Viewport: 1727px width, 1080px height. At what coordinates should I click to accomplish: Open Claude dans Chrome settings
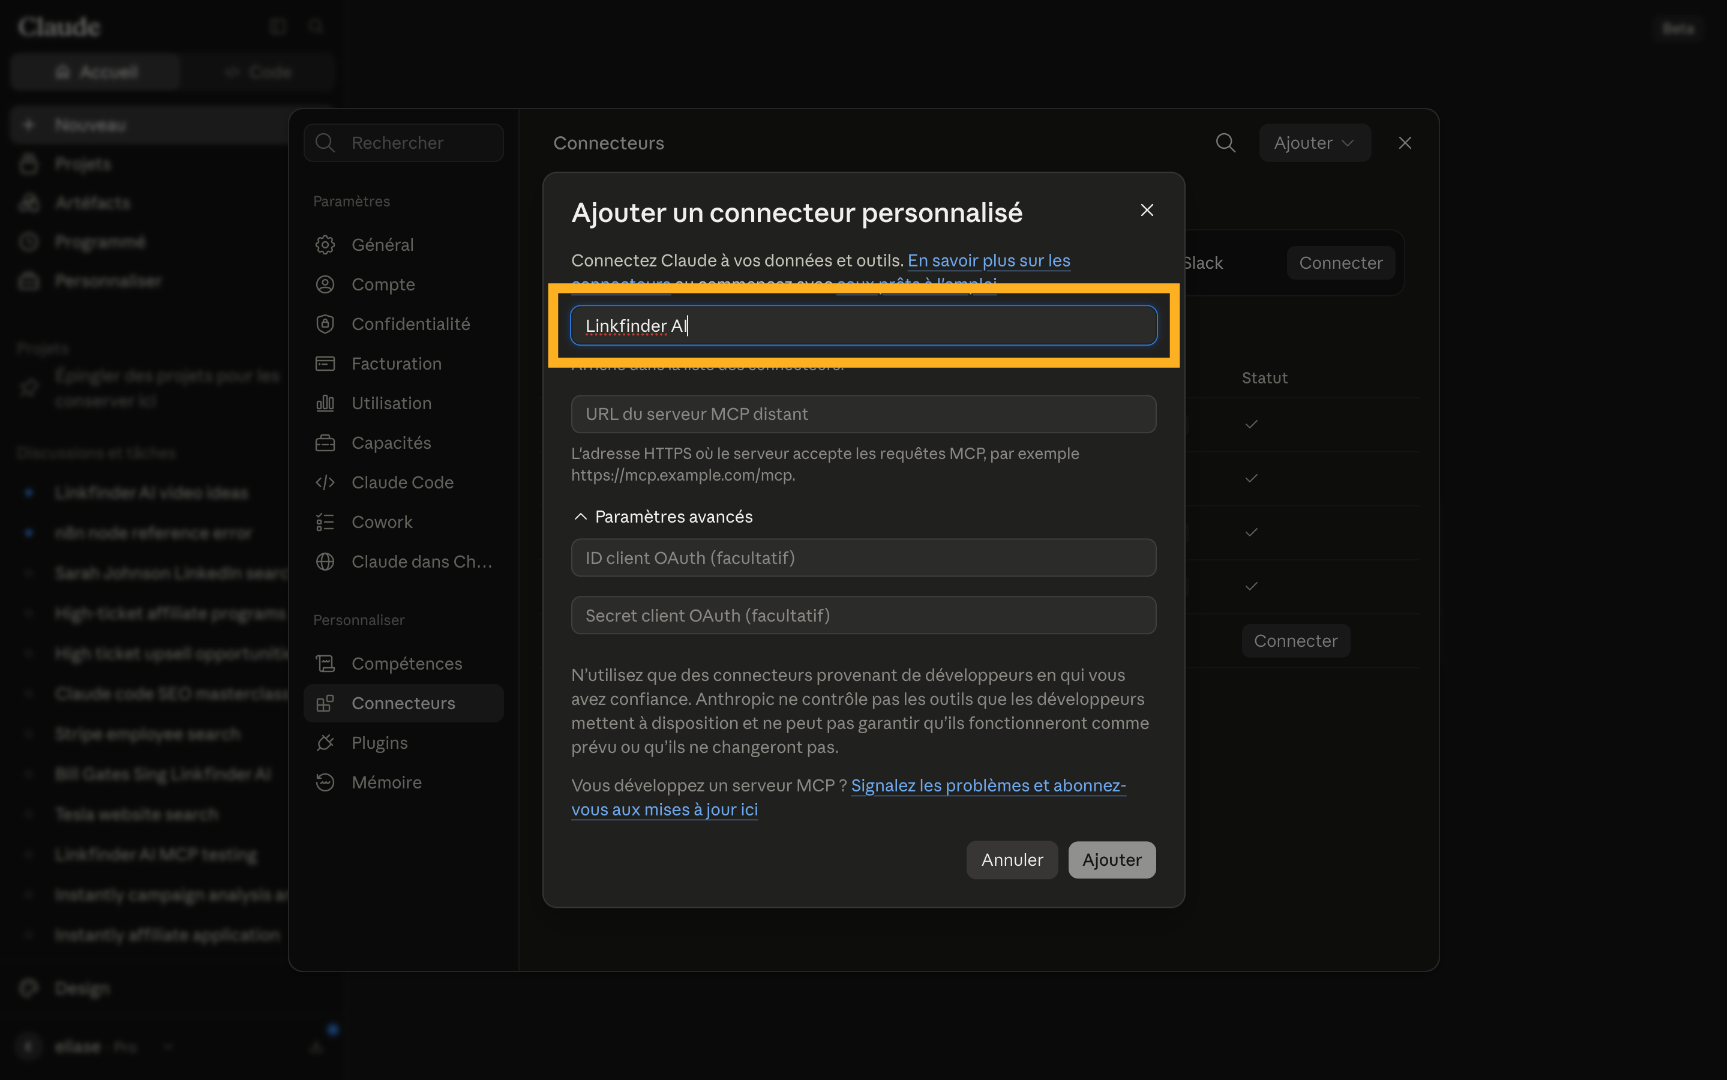point(403,562)
